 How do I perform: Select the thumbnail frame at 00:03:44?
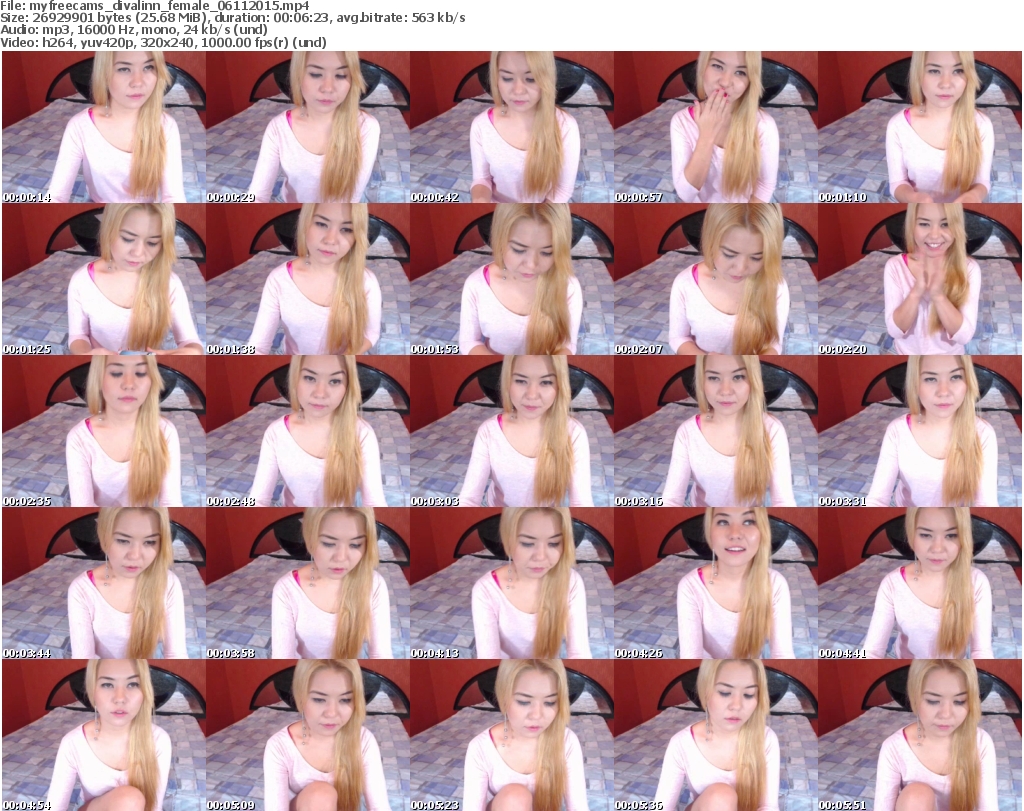click(104, 582)
